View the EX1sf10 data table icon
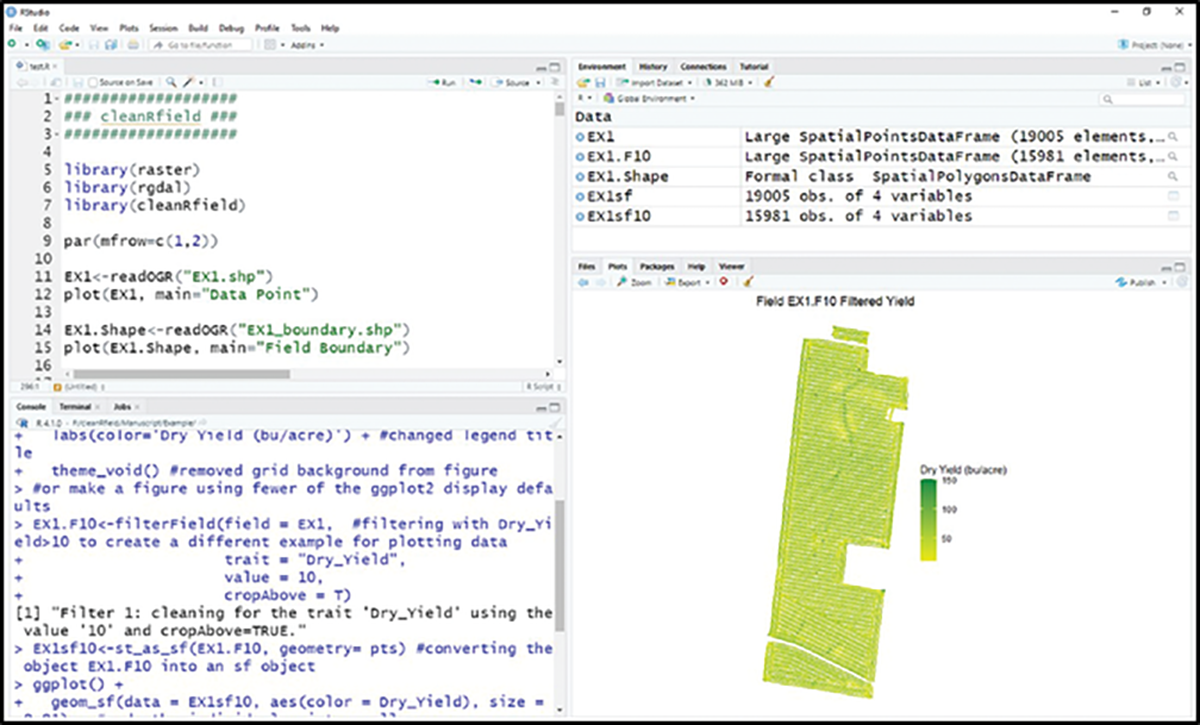Screen dimensions: 1200x725 click(x=1173, y=216)
